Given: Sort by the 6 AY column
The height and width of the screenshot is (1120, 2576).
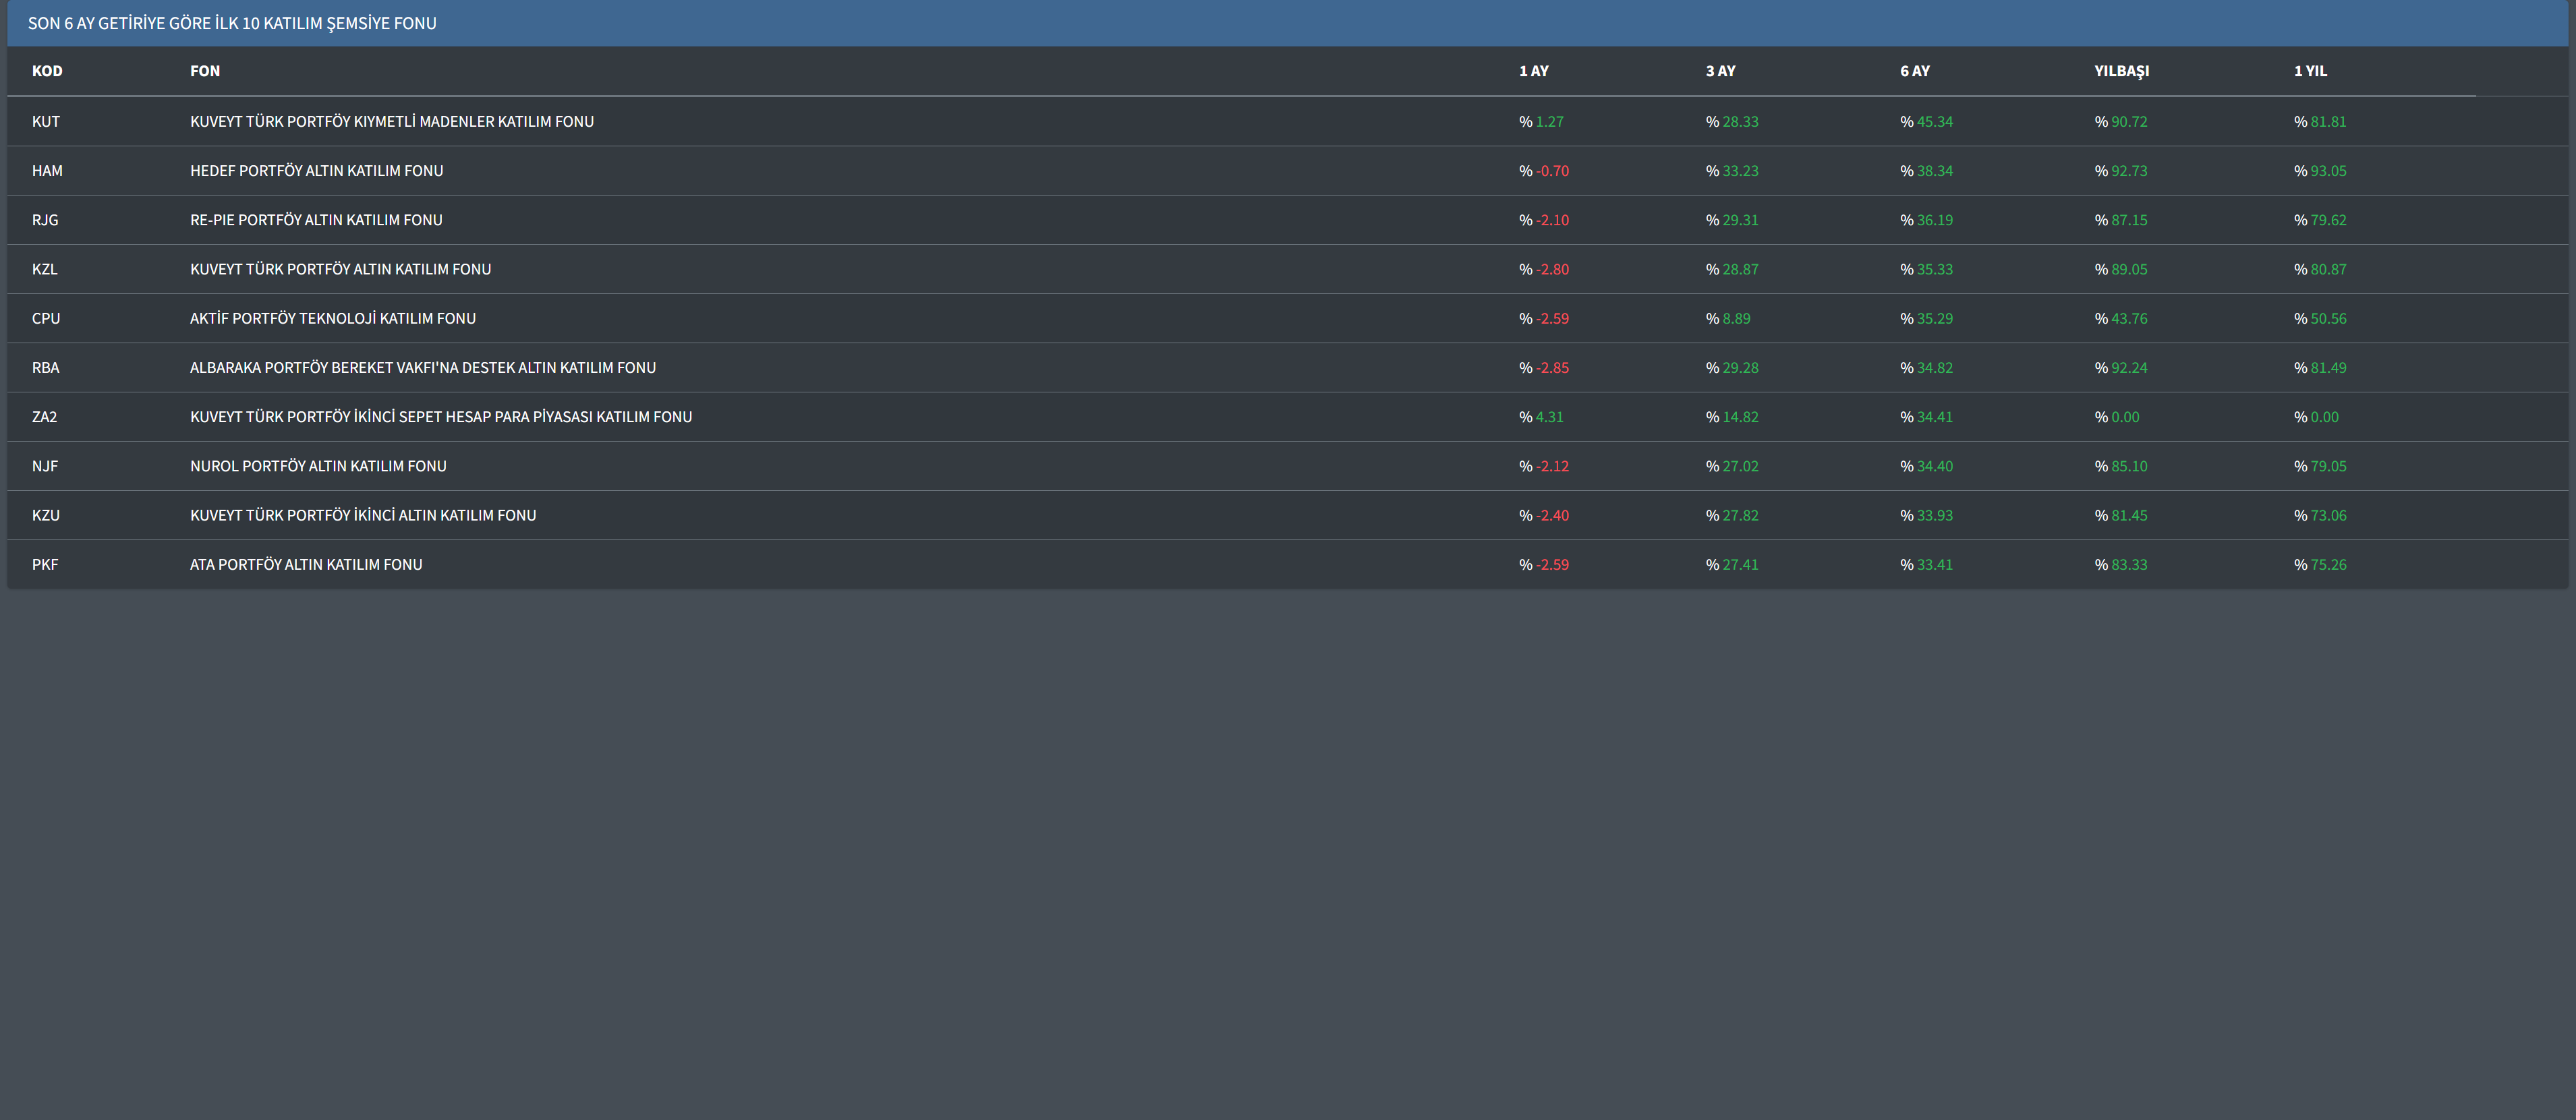Looking at the screenshot, I should click(1914, 71).
